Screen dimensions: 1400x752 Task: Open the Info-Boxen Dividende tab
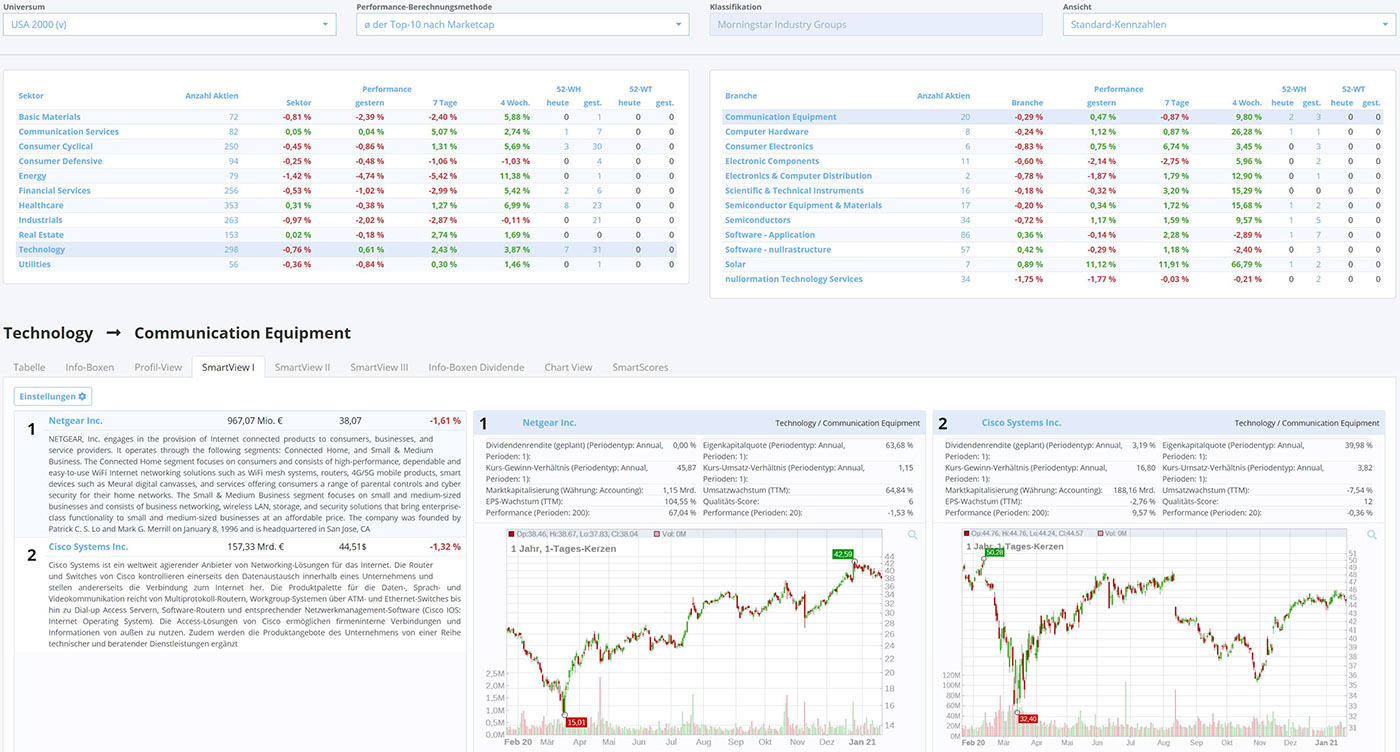click(476, 367)
